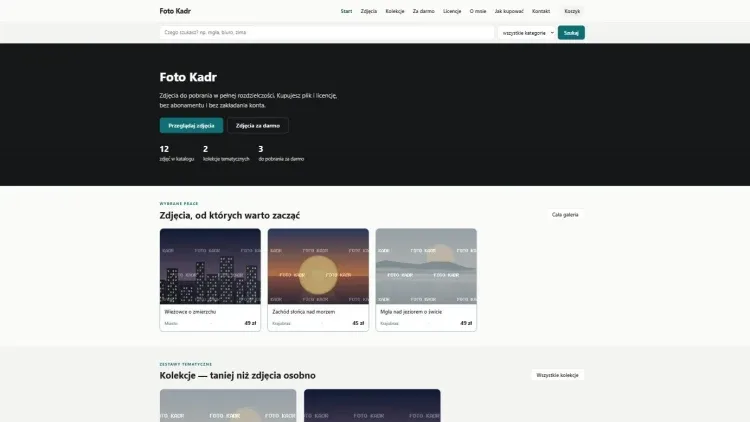Expand the wszystkie kategorie dropdown
This screenshot has height=422, width=750.
(527, 33)
